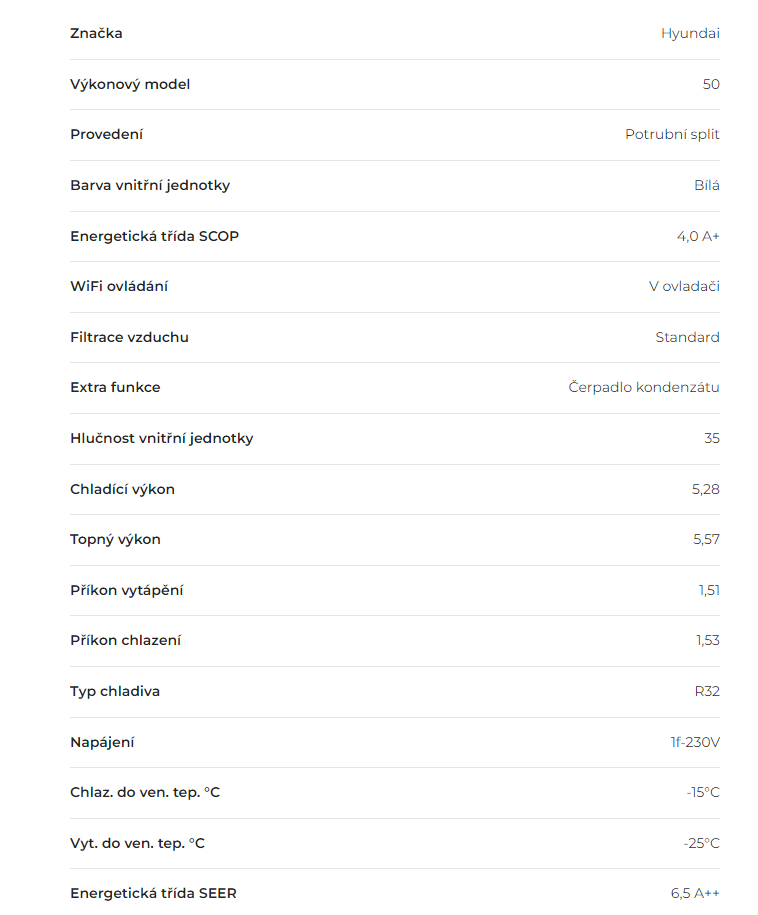Select the 6,5 A++ SEER value
This screenshot has width=758, height=915.
click(x=695, y=893)
